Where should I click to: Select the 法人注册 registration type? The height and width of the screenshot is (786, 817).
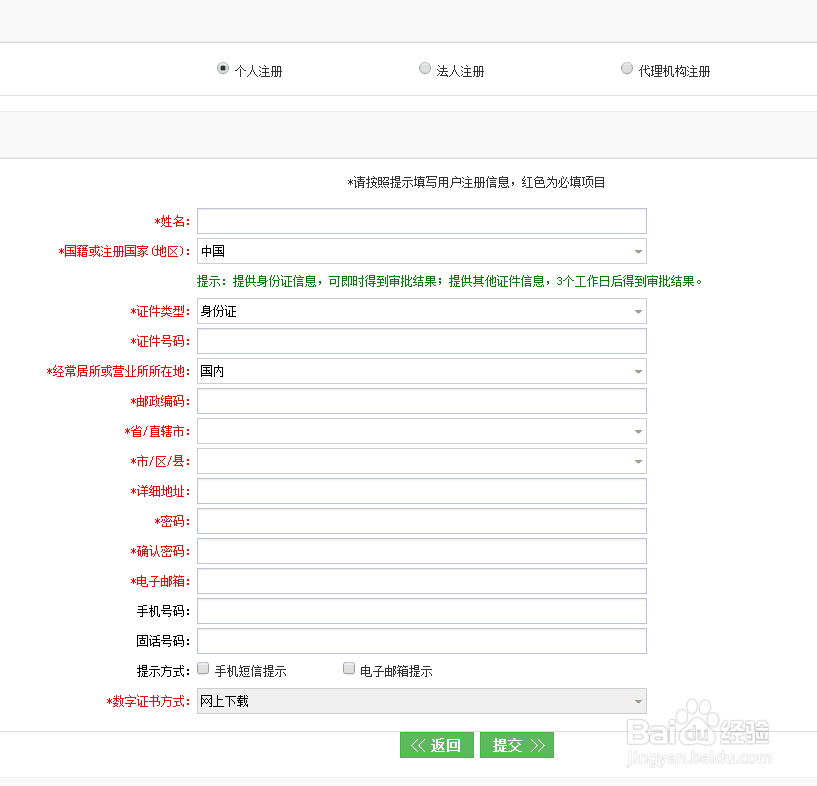point(425,68)
